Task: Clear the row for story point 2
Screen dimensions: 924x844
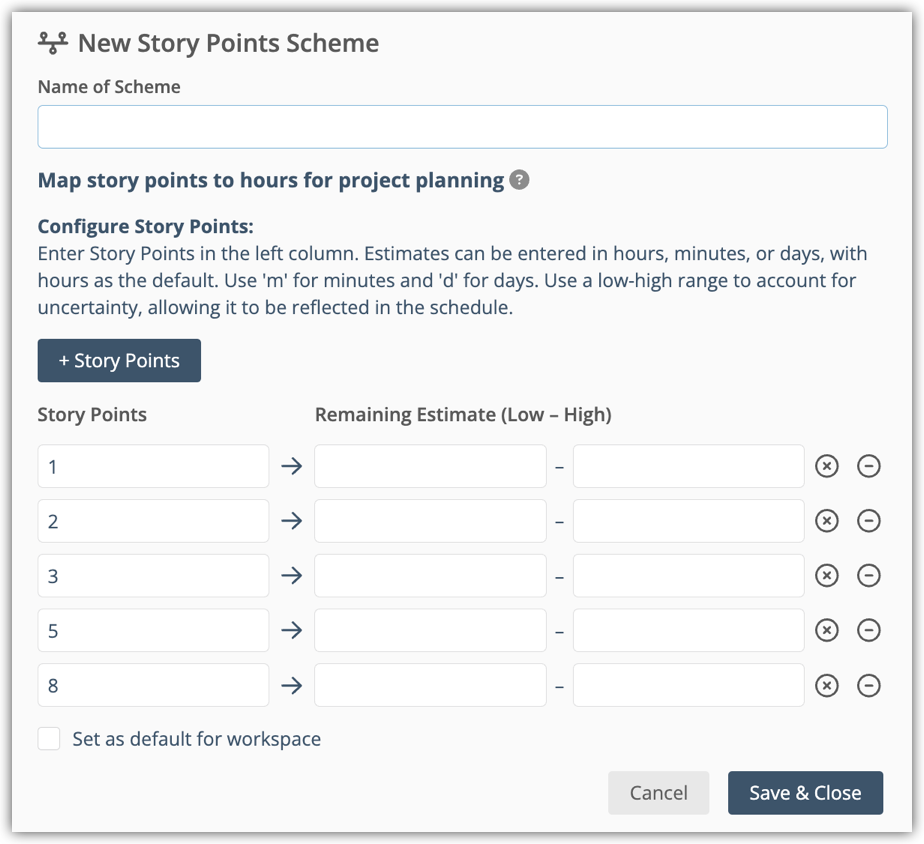Action: coord(827,521)
